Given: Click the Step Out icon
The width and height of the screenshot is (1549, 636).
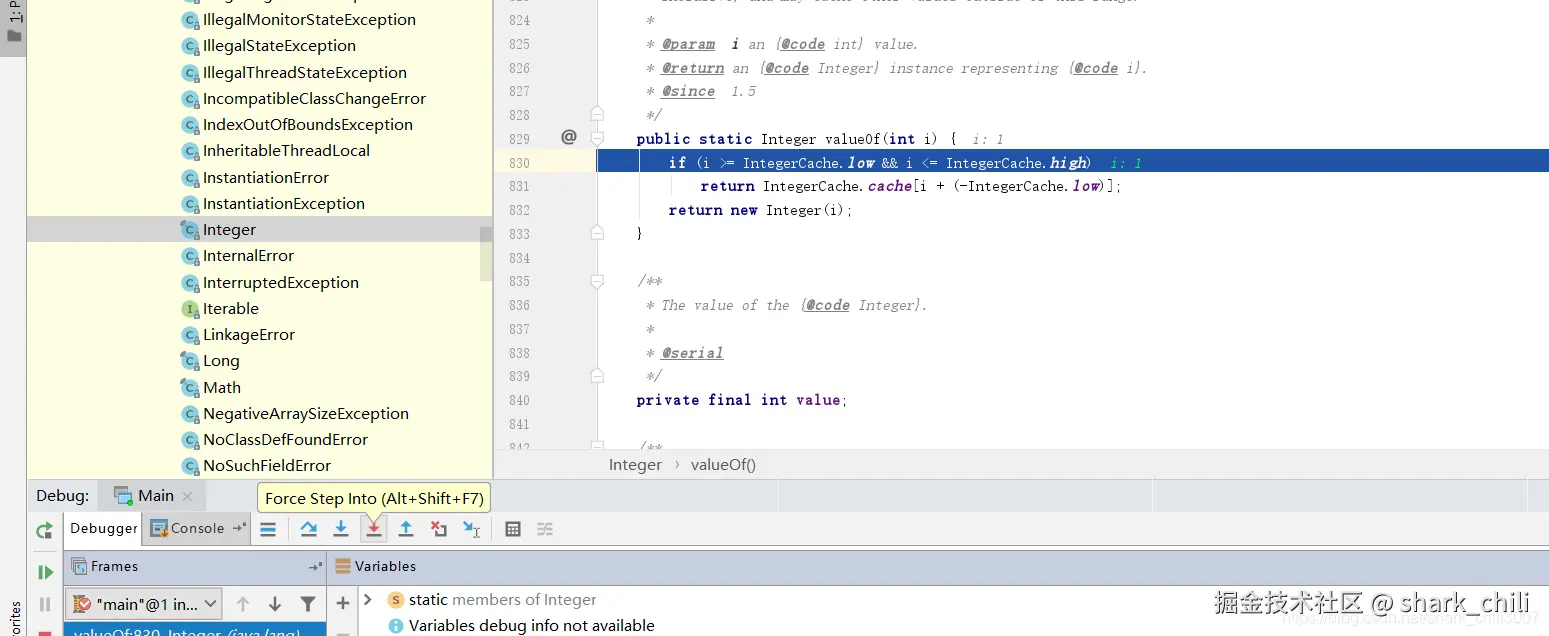Looking at the screenshot, I should pyautogui.click(x=406, y=529).
